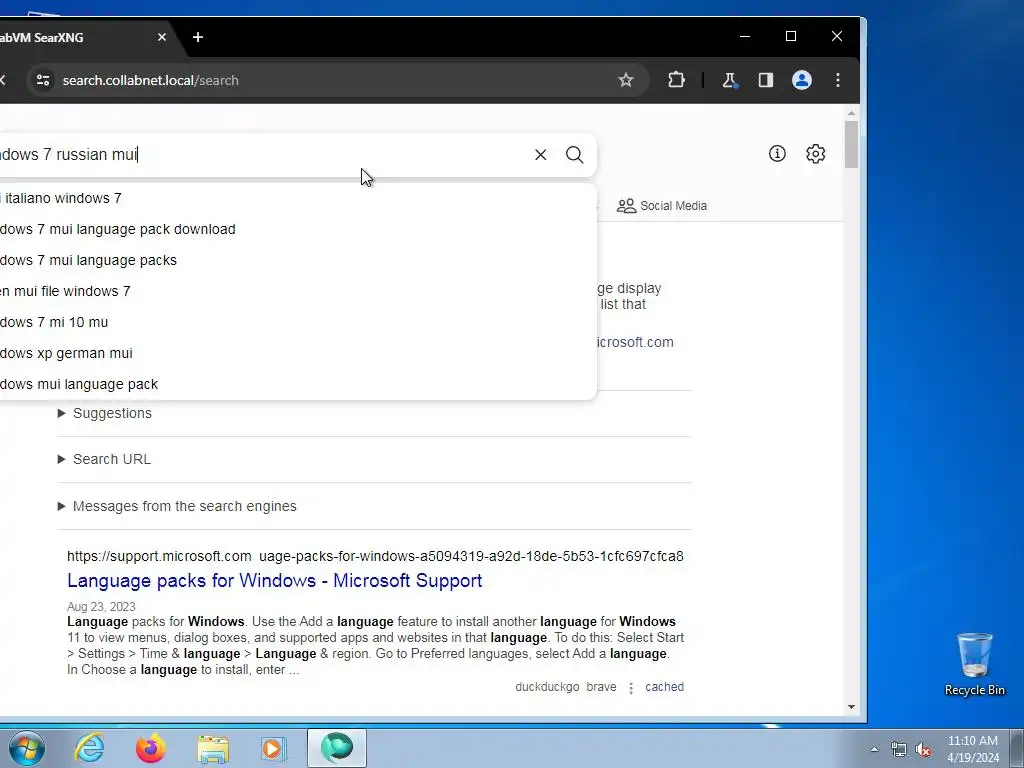Open the support.microsoft.com result URL

[x=375, y=556]
